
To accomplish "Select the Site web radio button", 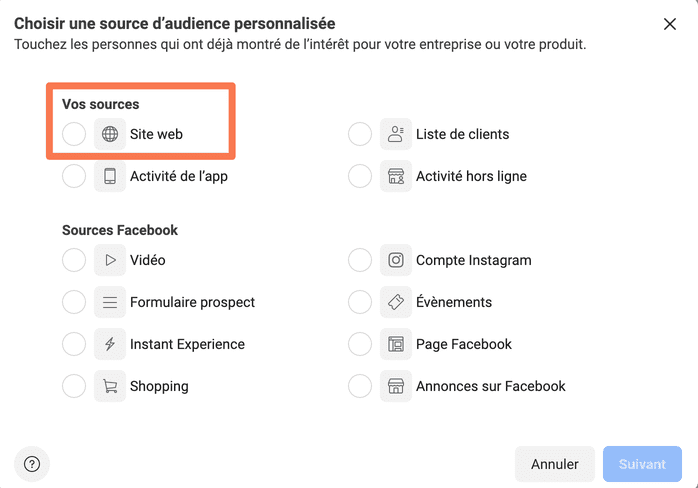I will click(x=74, y=134).
